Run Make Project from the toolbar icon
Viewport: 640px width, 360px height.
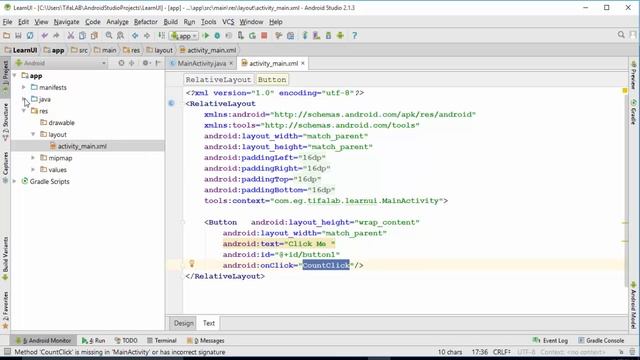pyautogui.click(x=162, y=36)
